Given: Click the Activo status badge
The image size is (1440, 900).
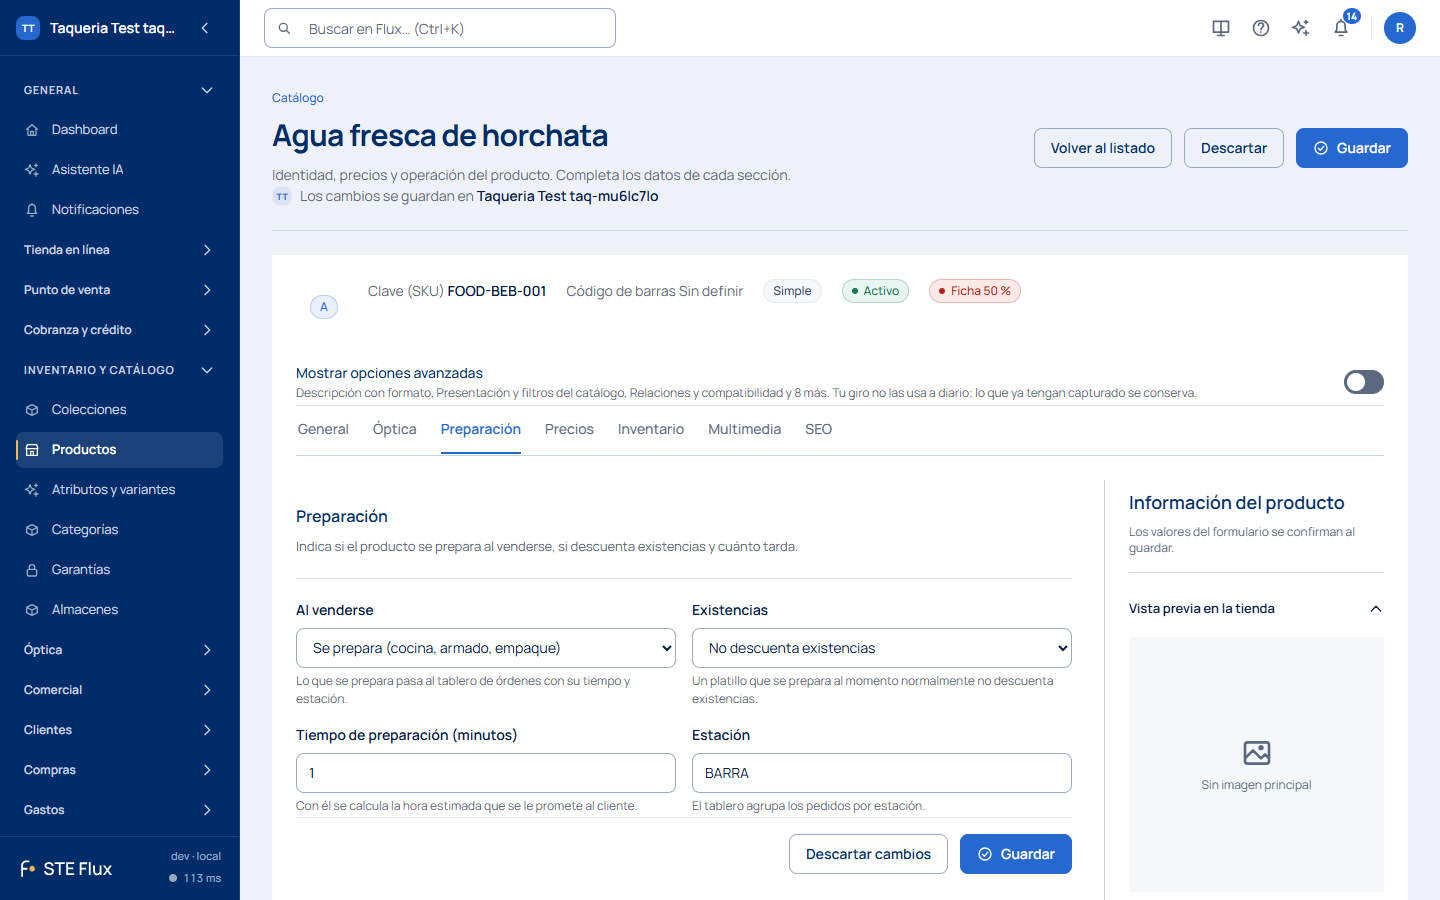Looking at the screenshot, I should (x=875, y=291).
